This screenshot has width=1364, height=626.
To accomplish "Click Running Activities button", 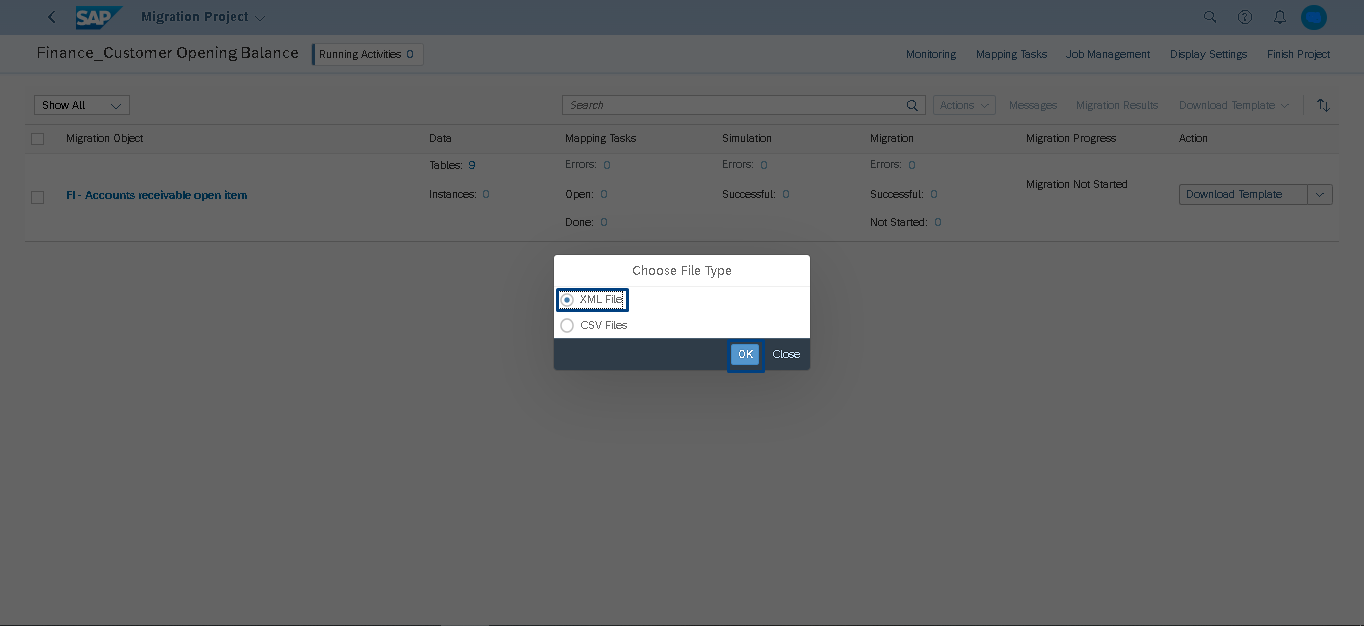I will pos(368,54).
